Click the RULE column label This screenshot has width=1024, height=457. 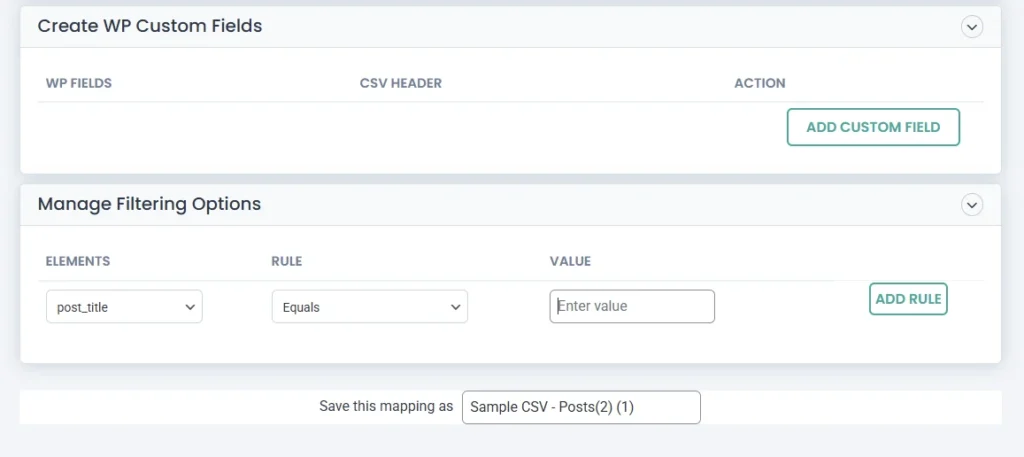(x=286, y=261)
